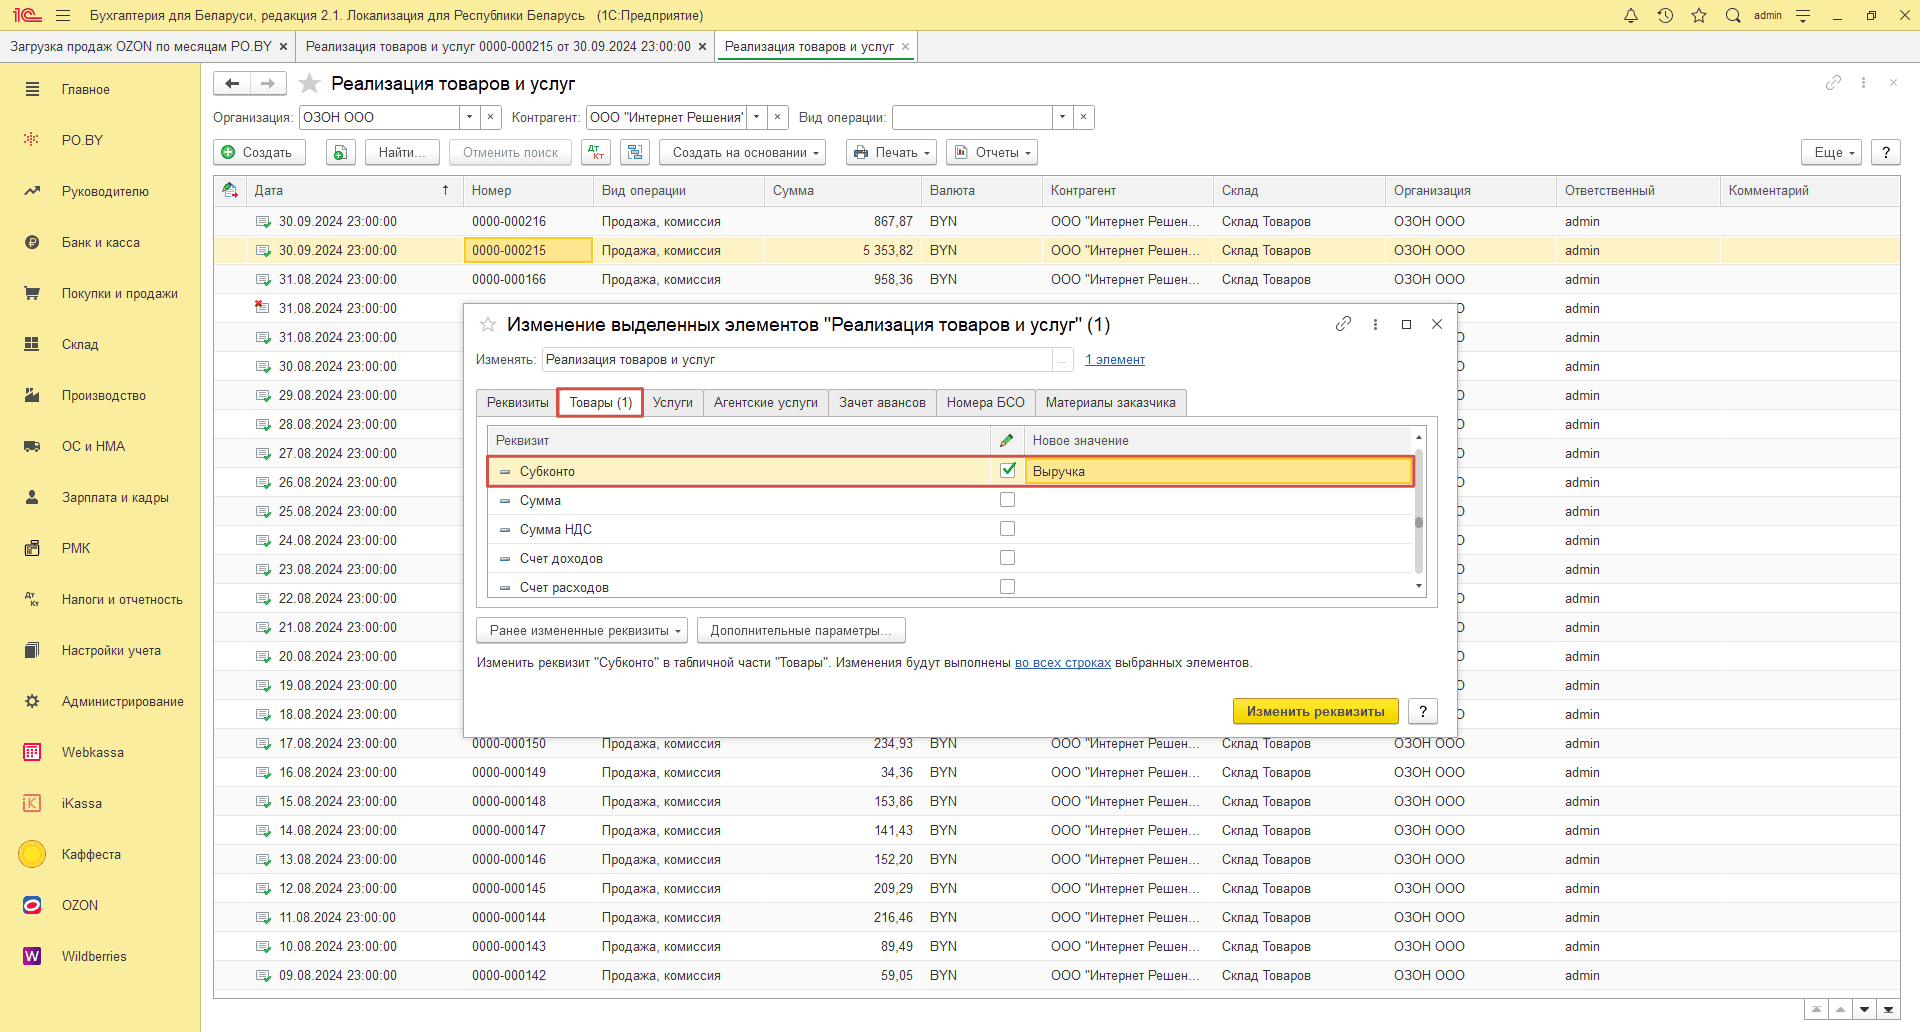This screenshot has height=1032, width=1920.
Task: Open notifications bell icon
Action: click(x=1631, y=15)
